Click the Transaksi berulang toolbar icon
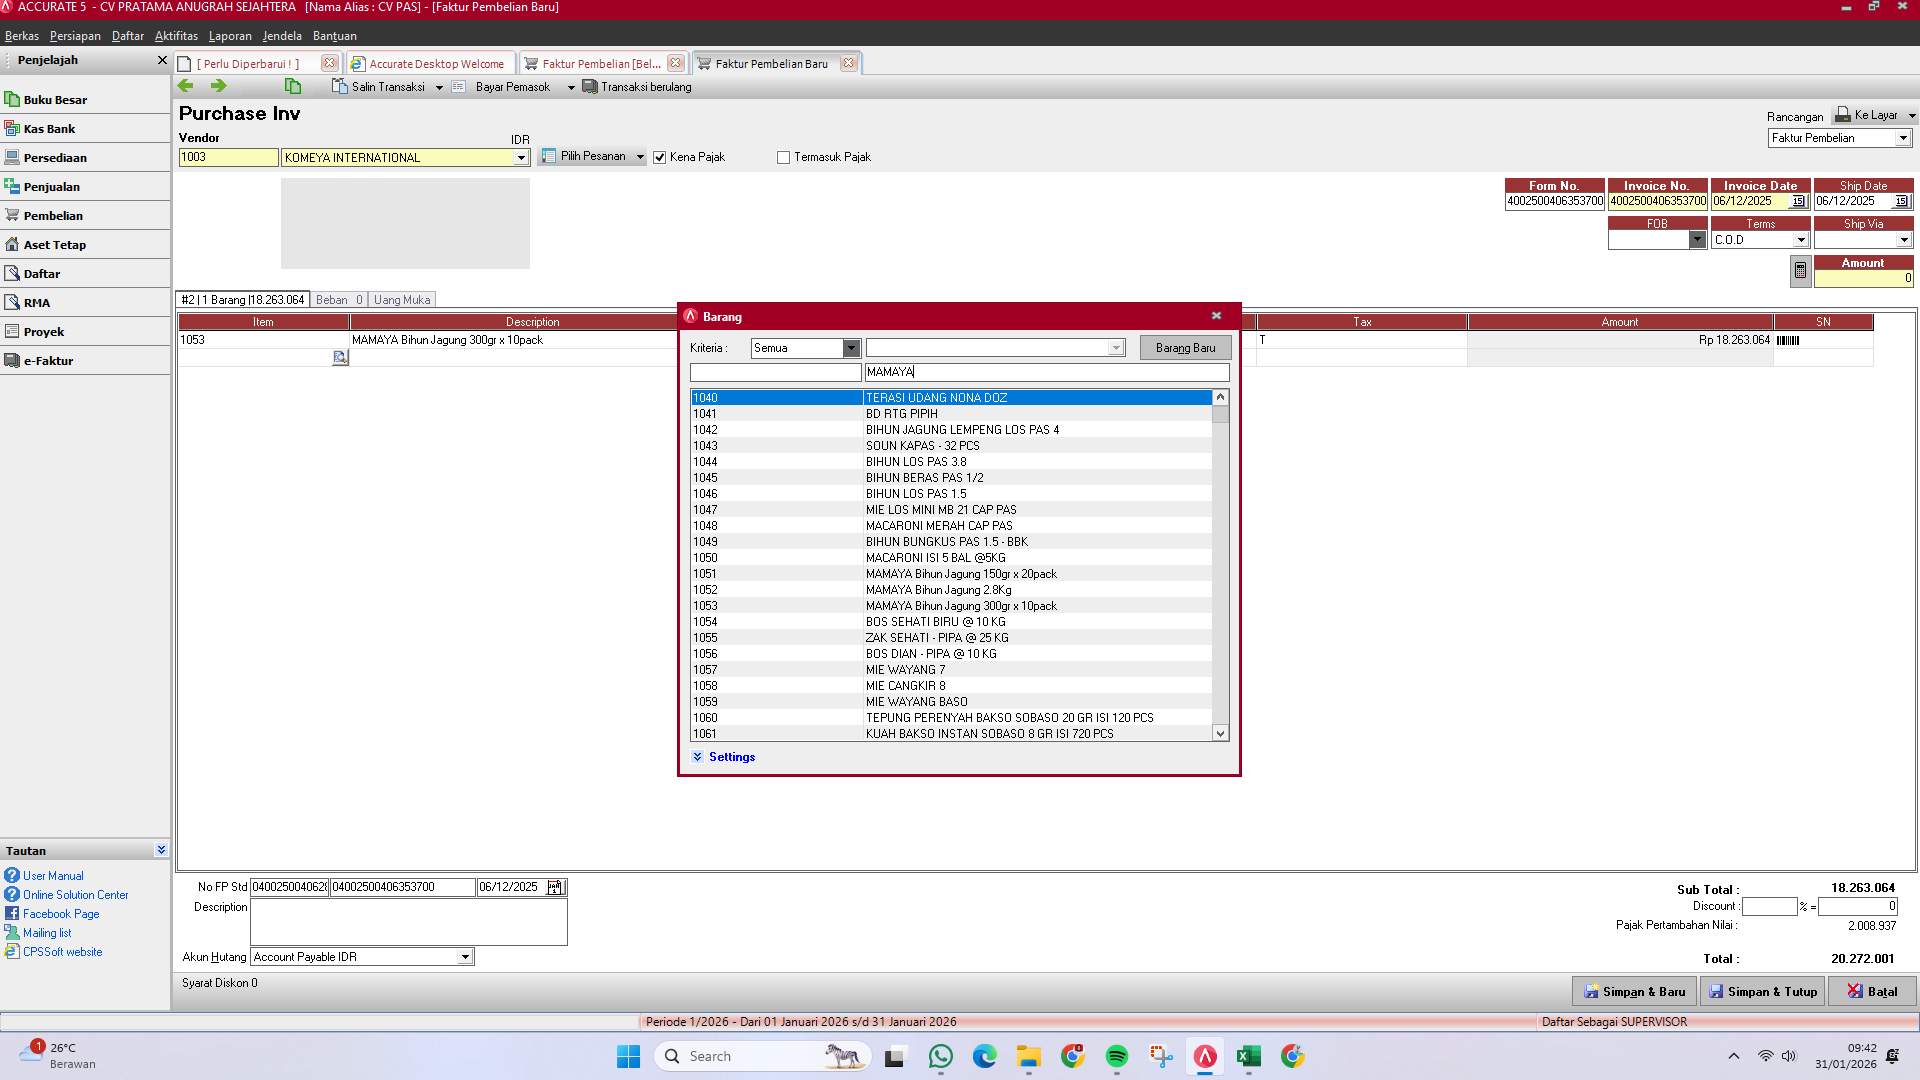 coord(589,86)
